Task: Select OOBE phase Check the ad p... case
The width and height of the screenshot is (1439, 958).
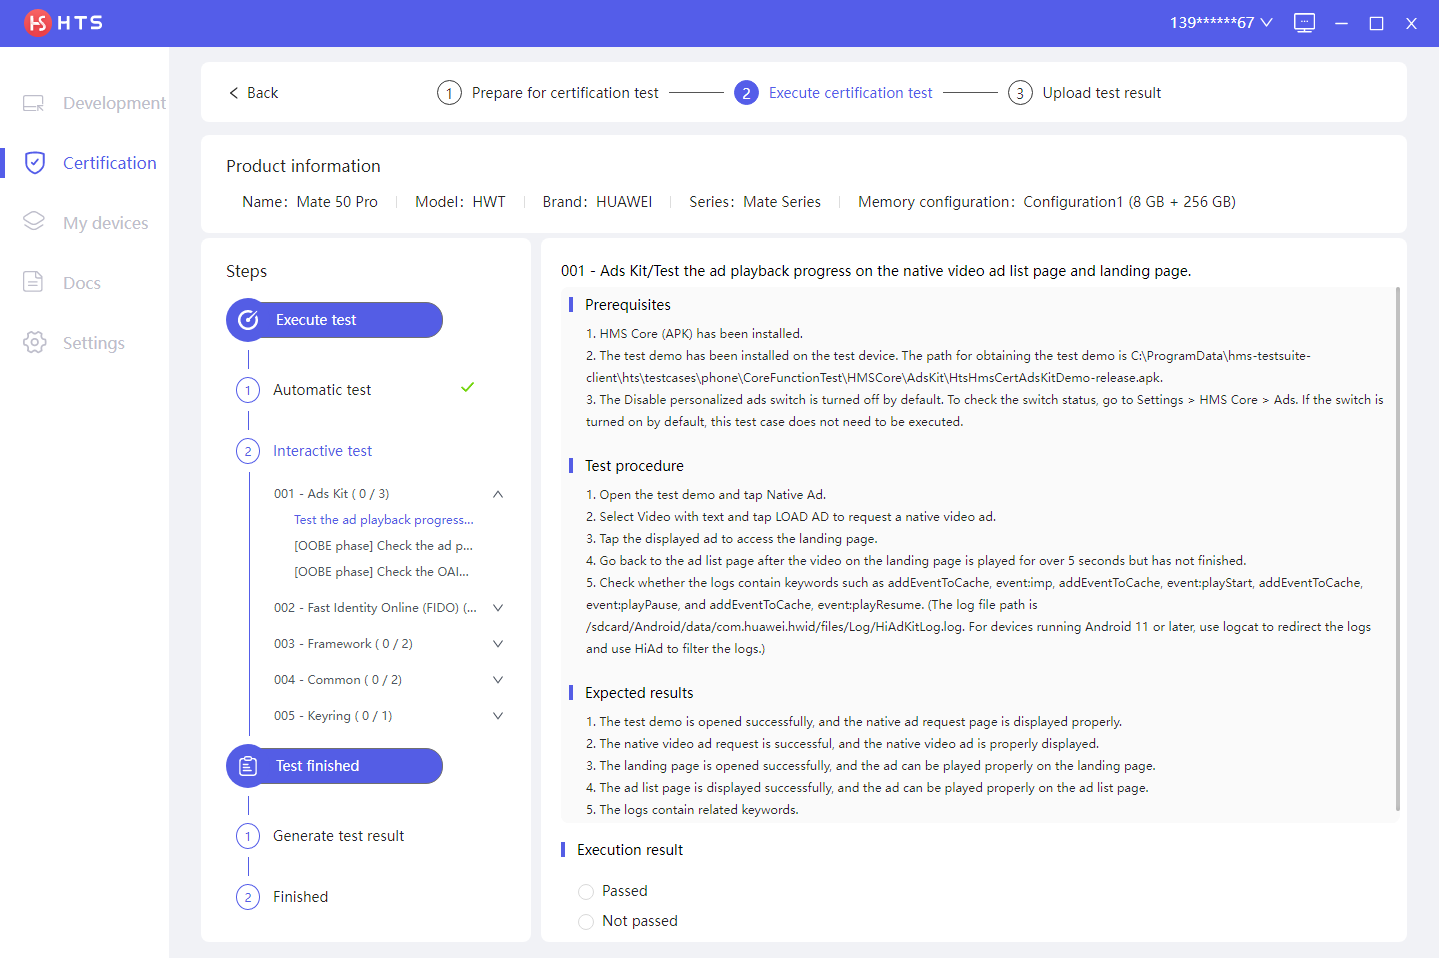Action: tap(383, 546)
